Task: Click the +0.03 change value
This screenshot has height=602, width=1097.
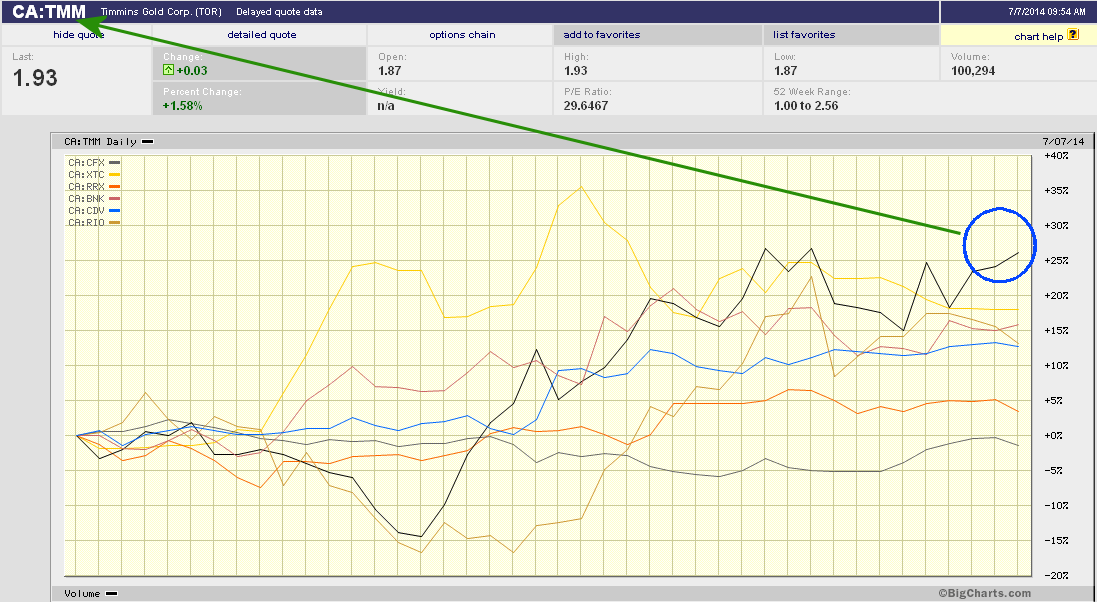Action: [x=192, y=70]
